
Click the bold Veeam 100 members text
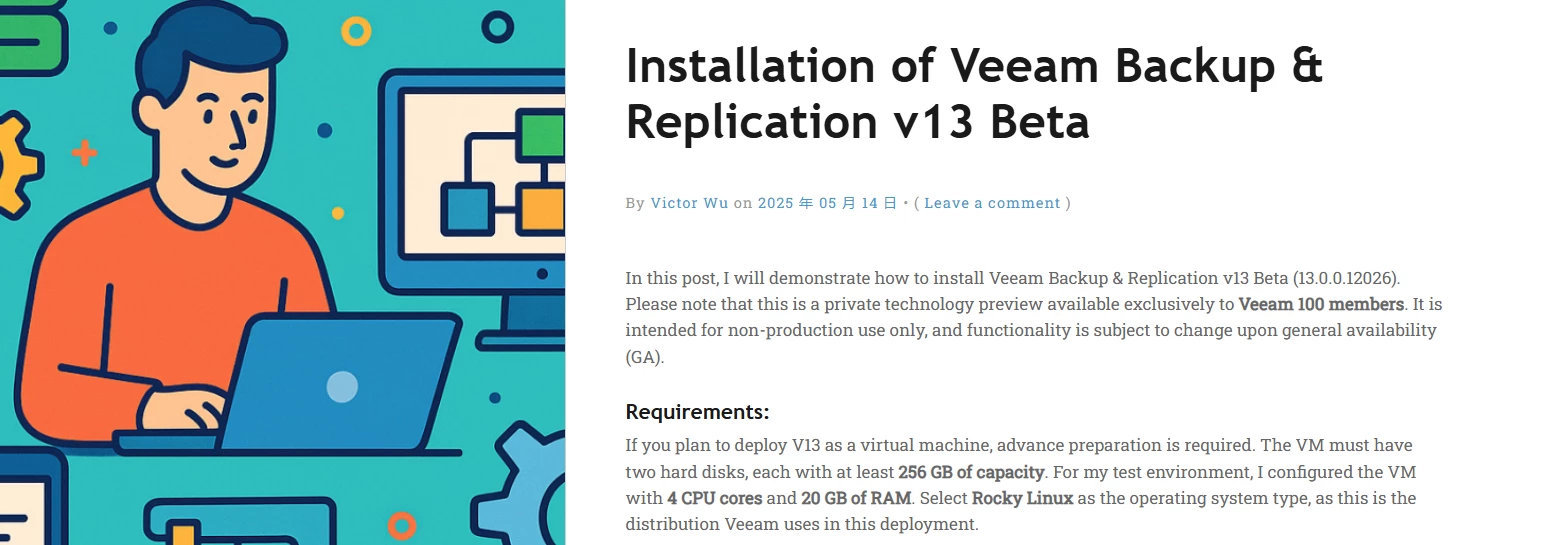click(x=1322, y=304)
